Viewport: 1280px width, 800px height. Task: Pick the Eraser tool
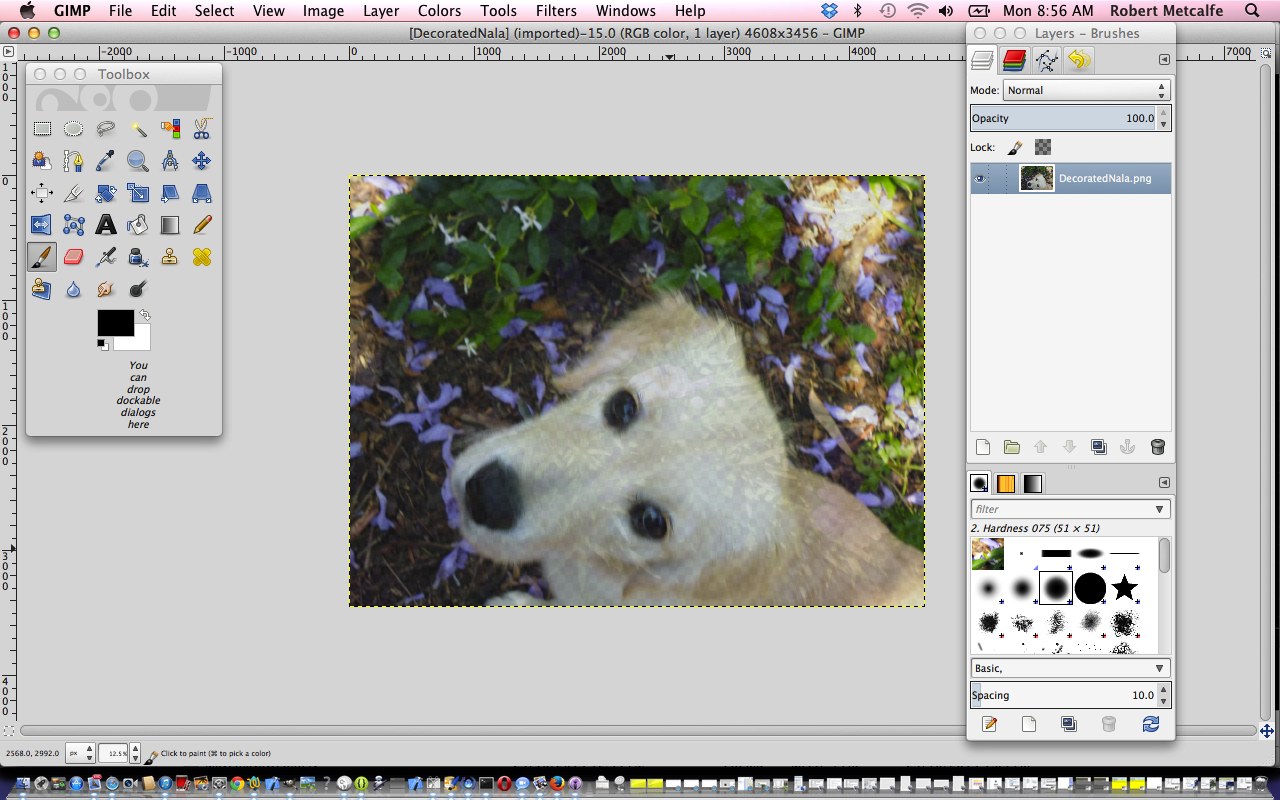click(73, 257)
